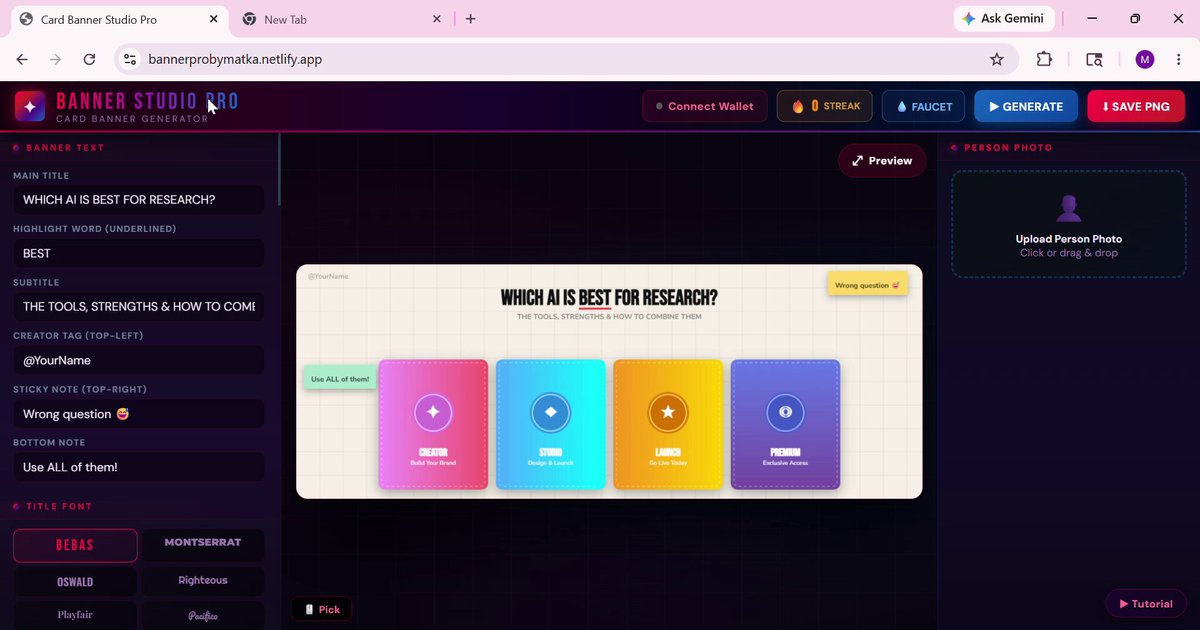Click the Sticky Note input field
Screen dimensions: 1200x630
click(139, 414)
